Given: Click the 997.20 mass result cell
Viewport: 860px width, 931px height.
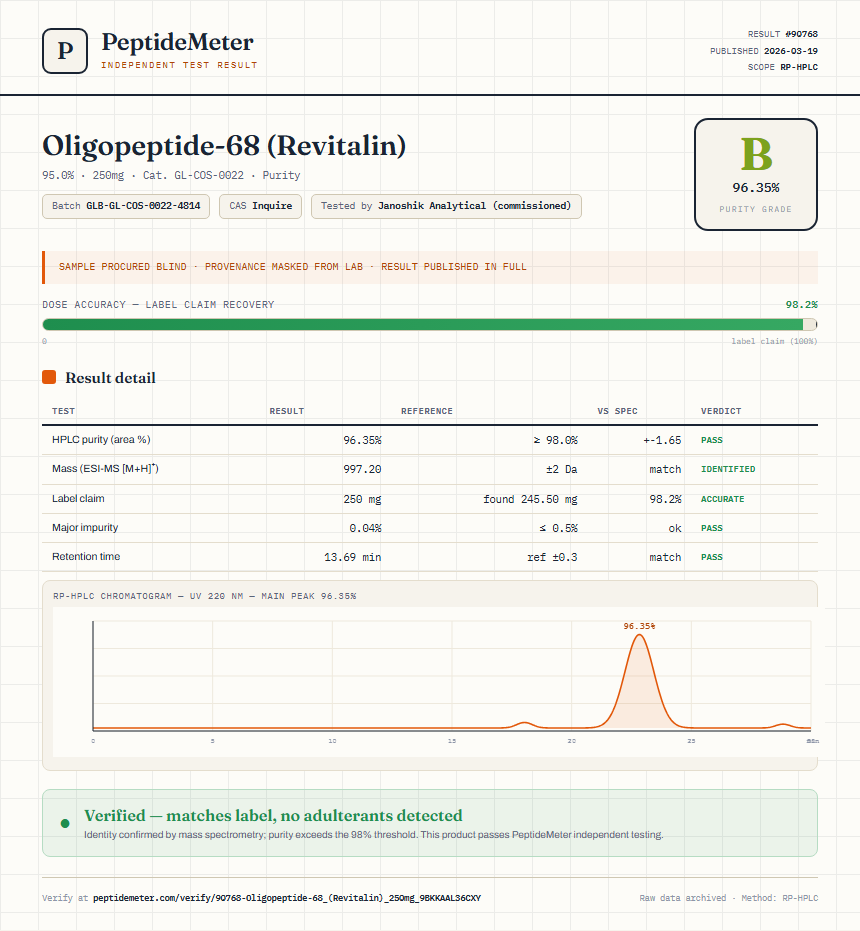Looking at the screenshot, I should (x=362, y=469).
